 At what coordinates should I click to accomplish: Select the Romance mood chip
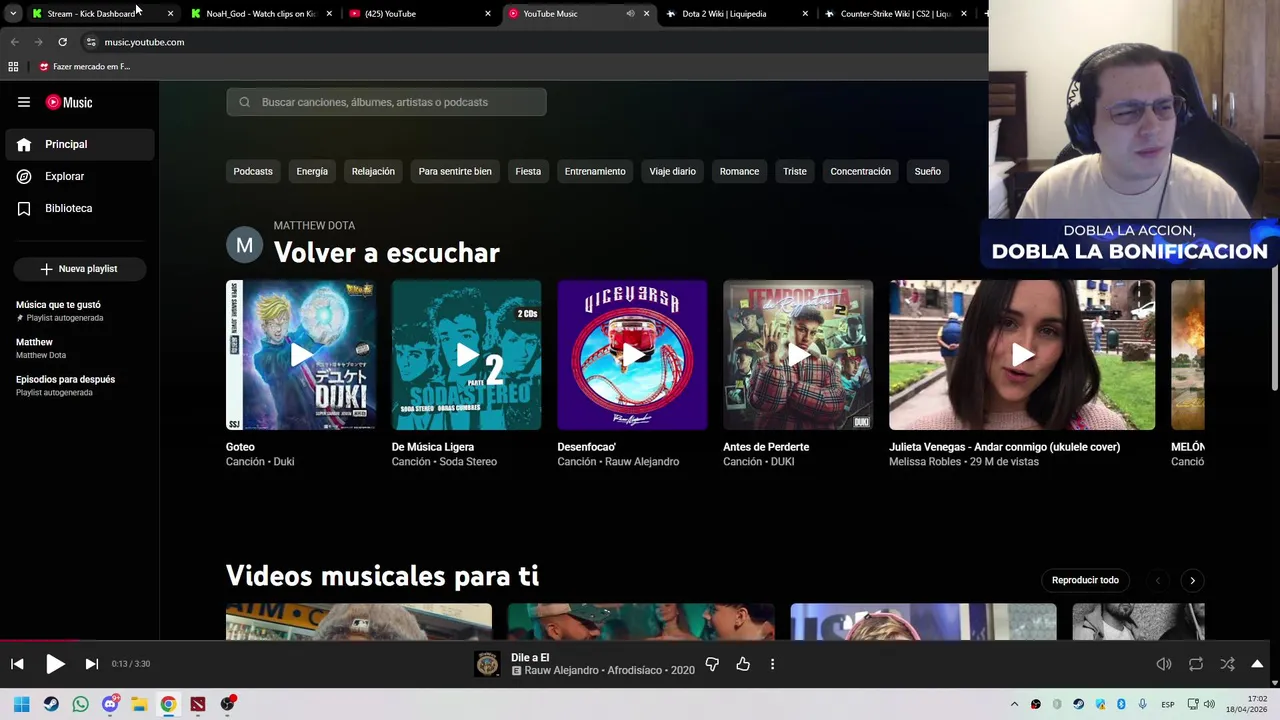pyautogui.click(x=739, y=171)
